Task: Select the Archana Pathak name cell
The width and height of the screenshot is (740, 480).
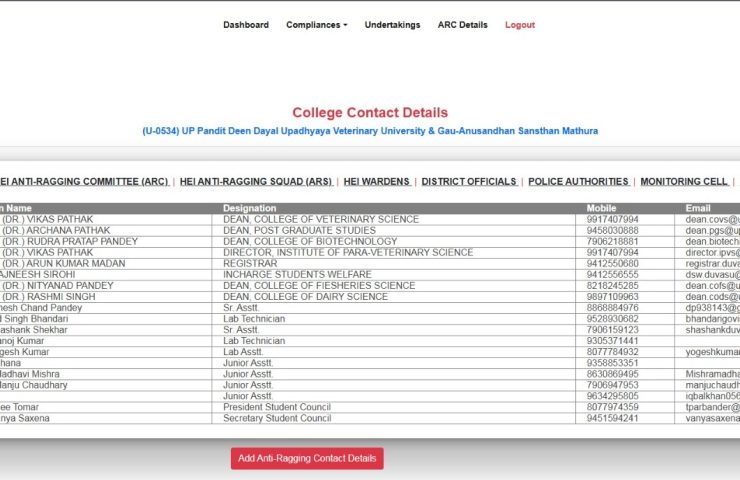Action: point(106,230)
